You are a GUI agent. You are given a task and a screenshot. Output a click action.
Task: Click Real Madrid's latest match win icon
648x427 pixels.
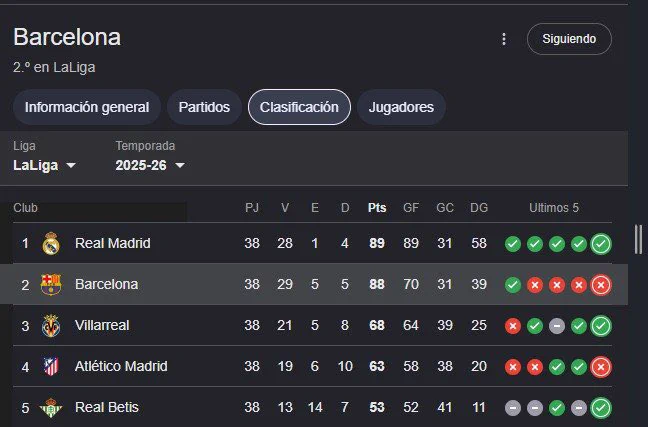pyautogui.click(x=601, y=244)
